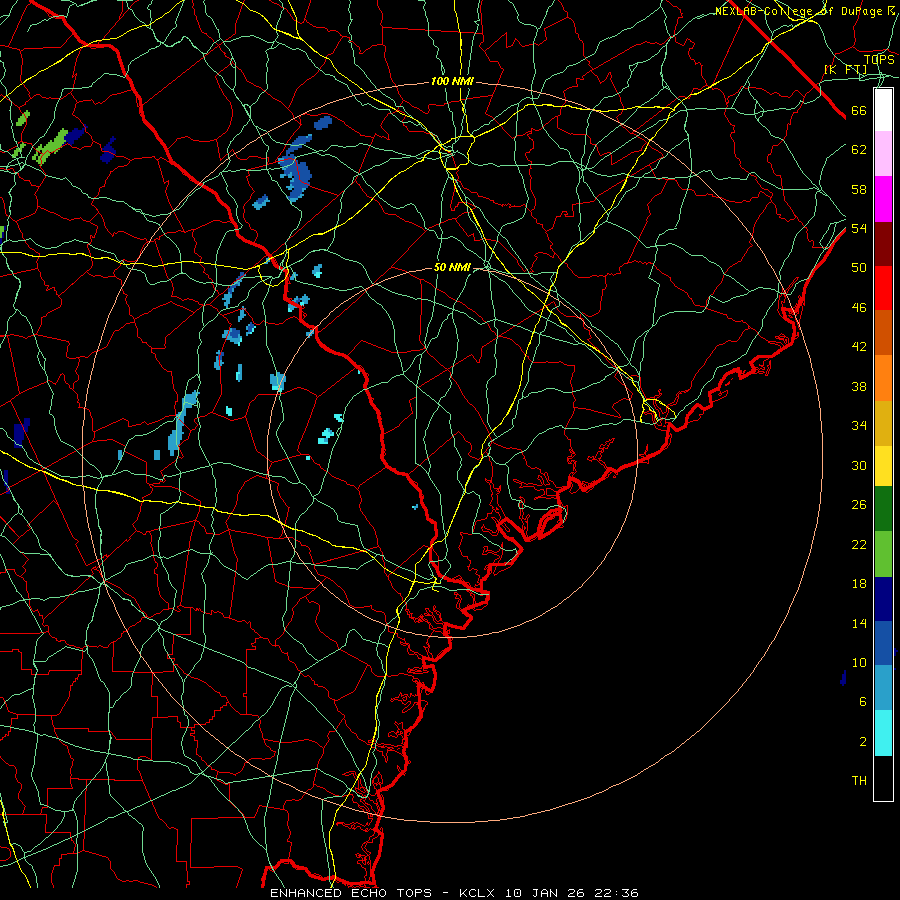This screenshot has width=900, height=900.
Task: Click the legend value "18"
Action: click(859, 584)
